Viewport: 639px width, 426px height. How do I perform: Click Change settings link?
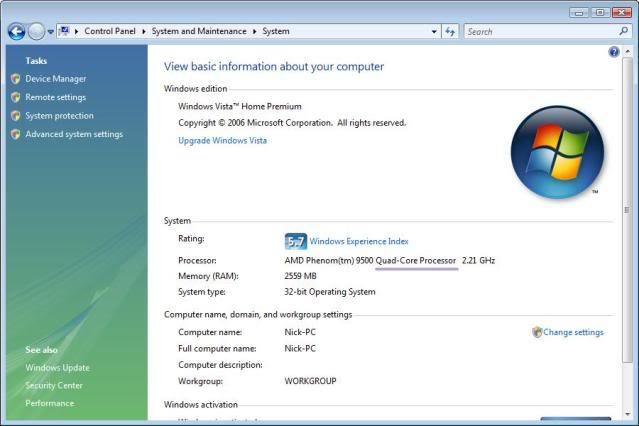coord(573,332)
